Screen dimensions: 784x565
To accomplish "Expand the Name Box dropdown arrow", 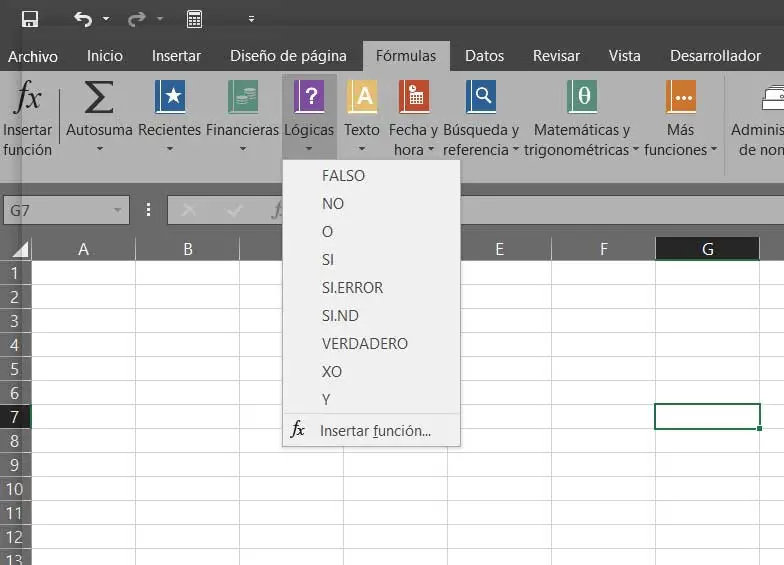I will pos(119,210).
